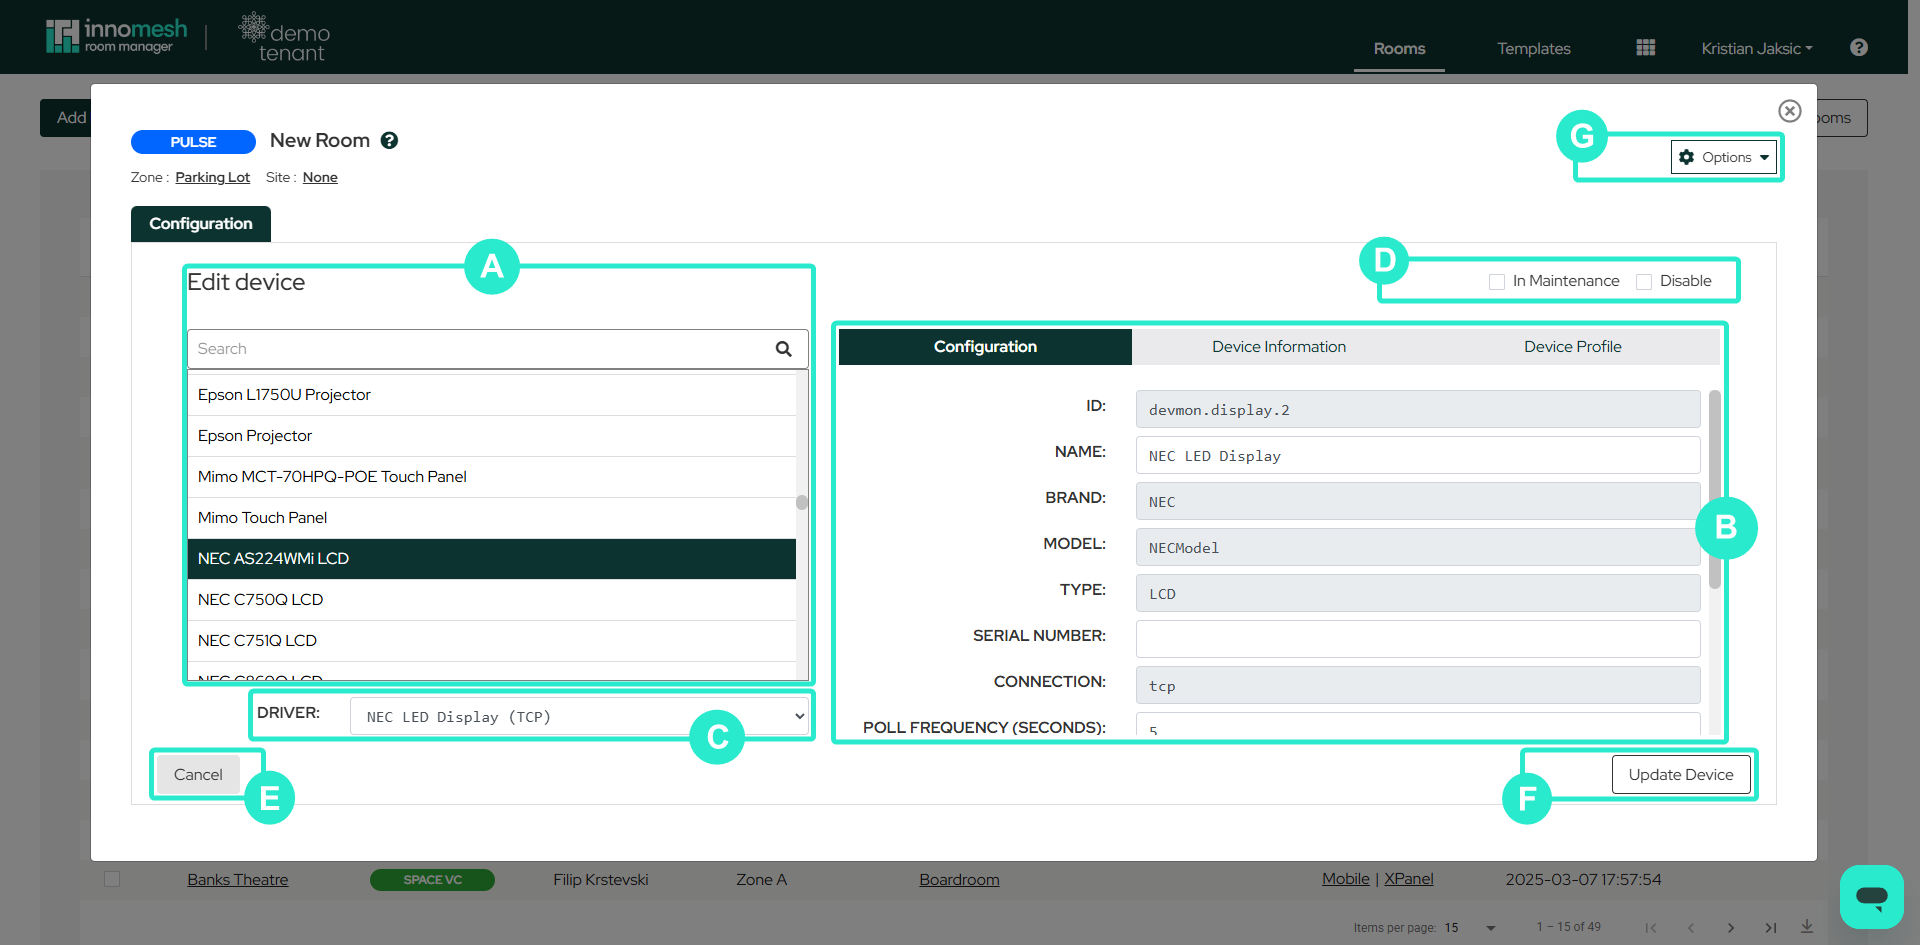
Task: Click the search magnifier icon in device list
Action: (784, 349)
